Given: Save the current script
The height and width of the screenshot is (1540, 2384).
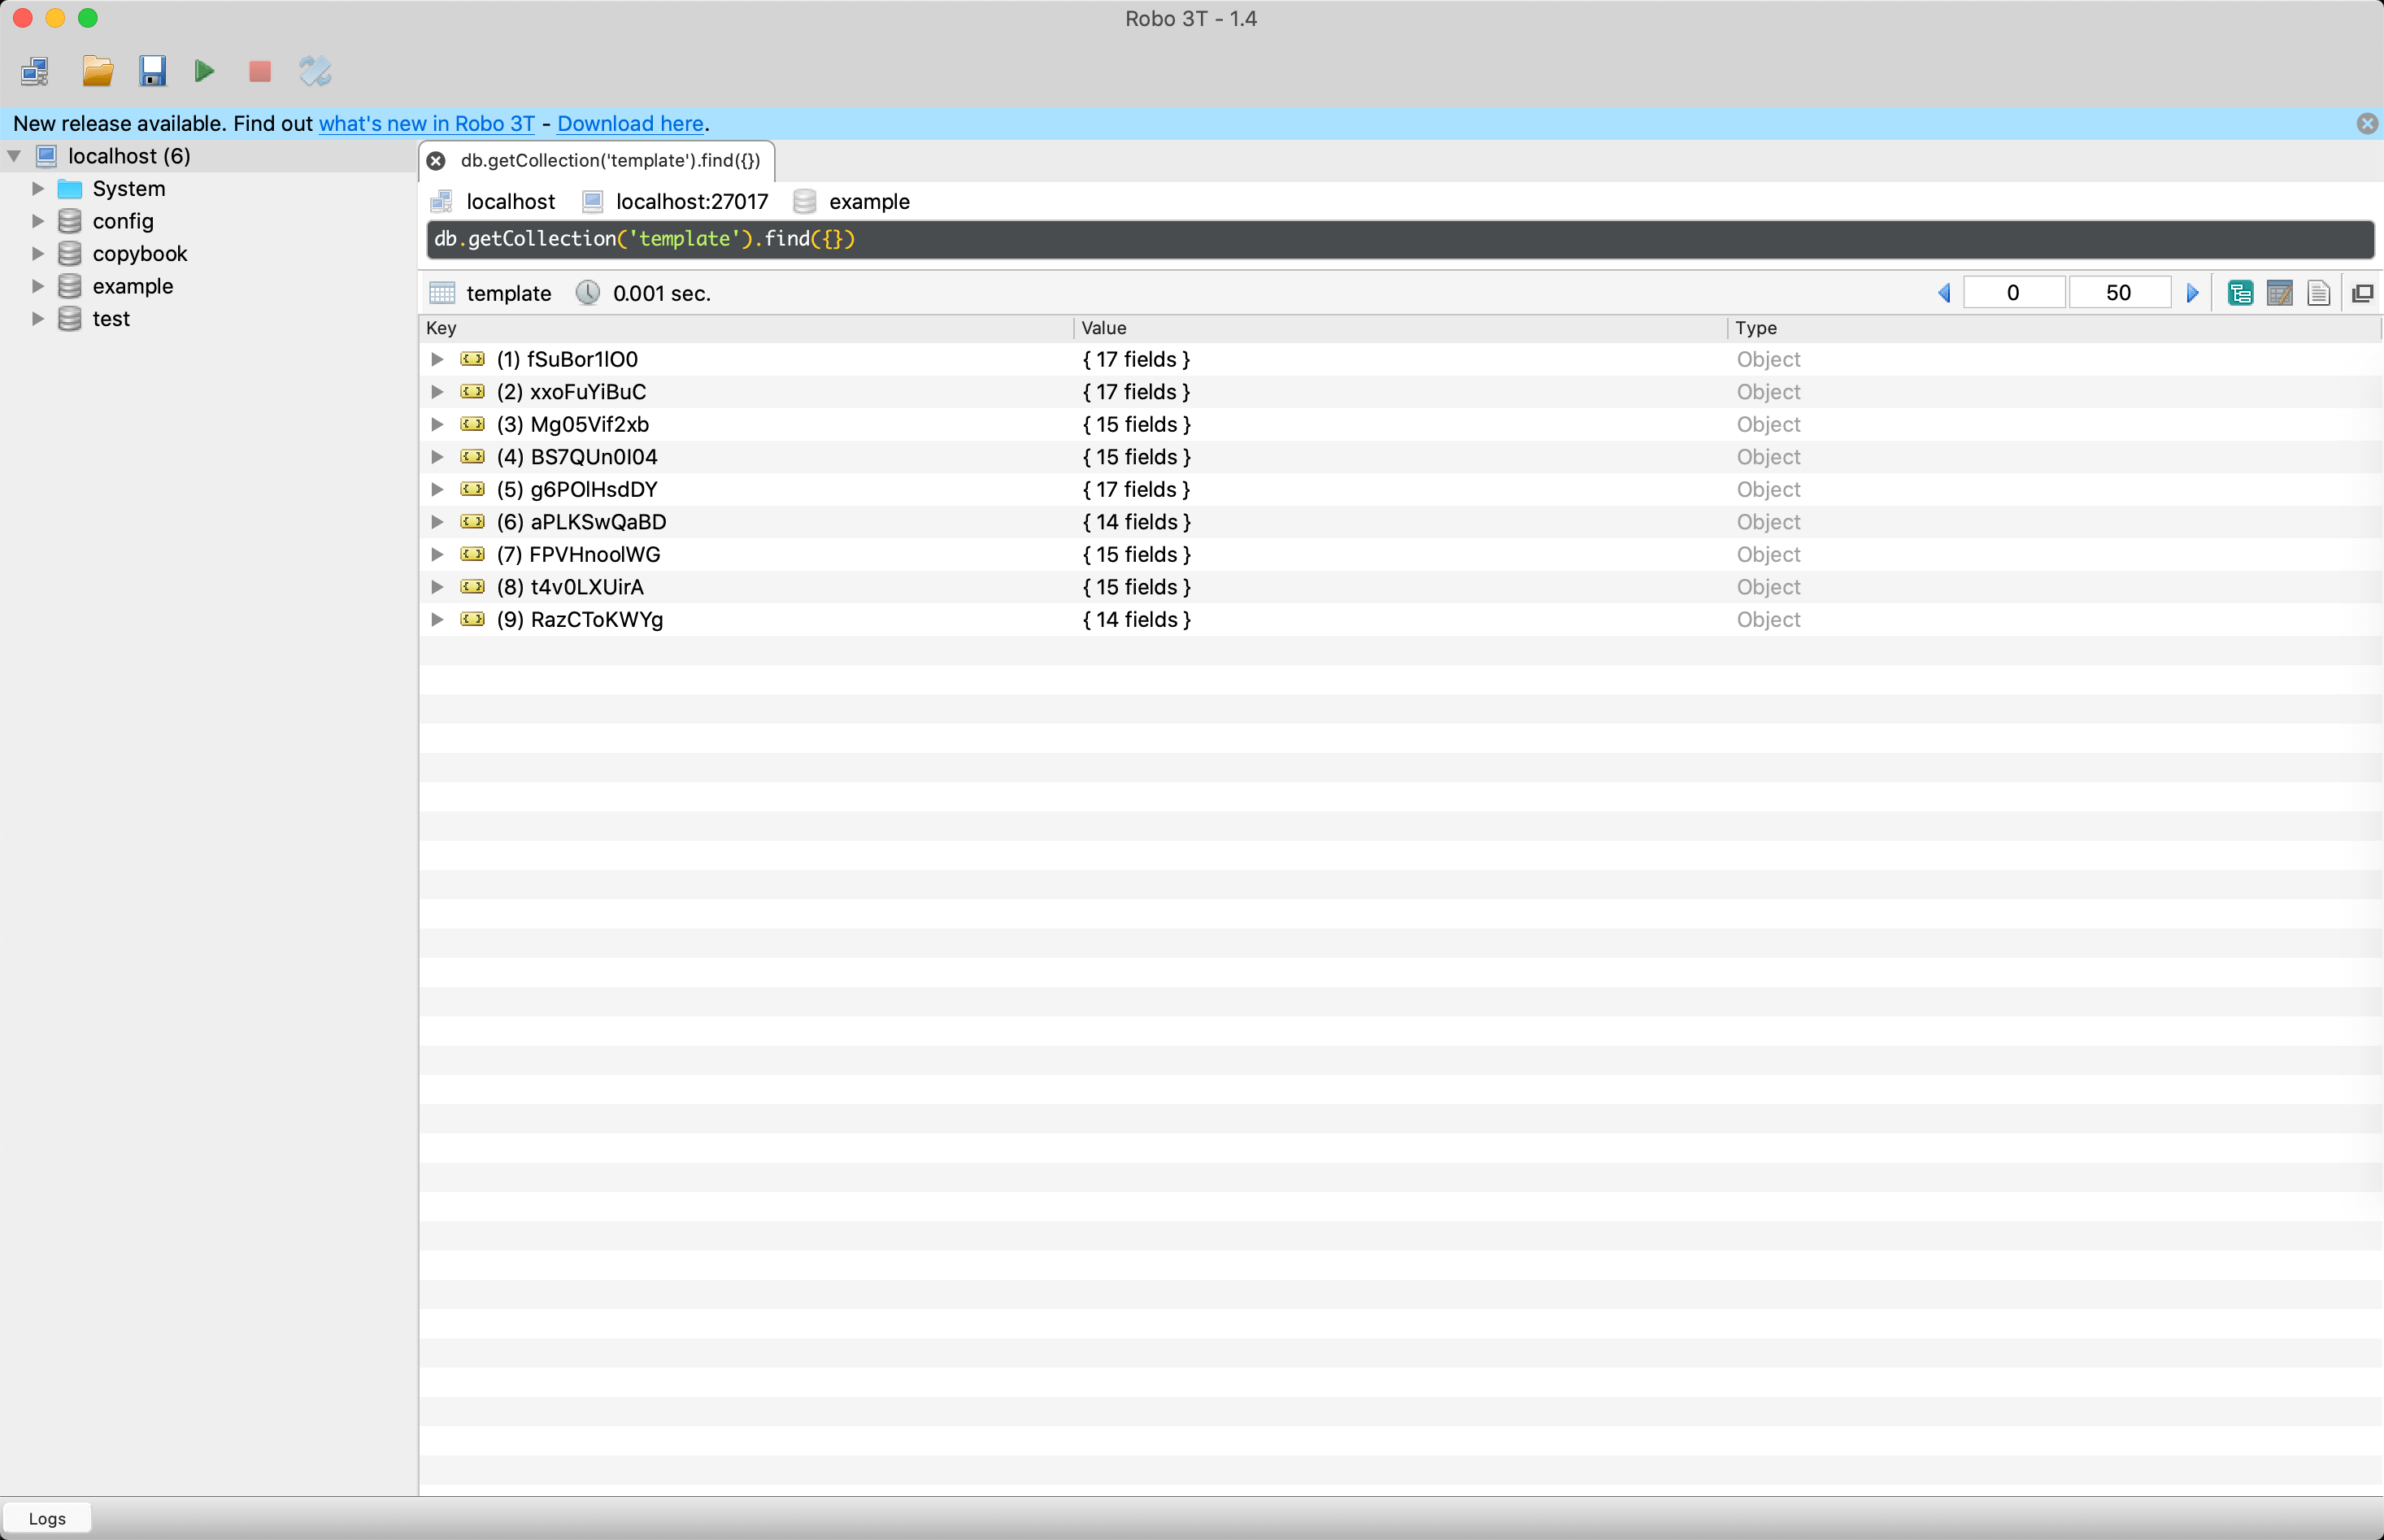Looking at the screenshot, I should coord(152,71).
